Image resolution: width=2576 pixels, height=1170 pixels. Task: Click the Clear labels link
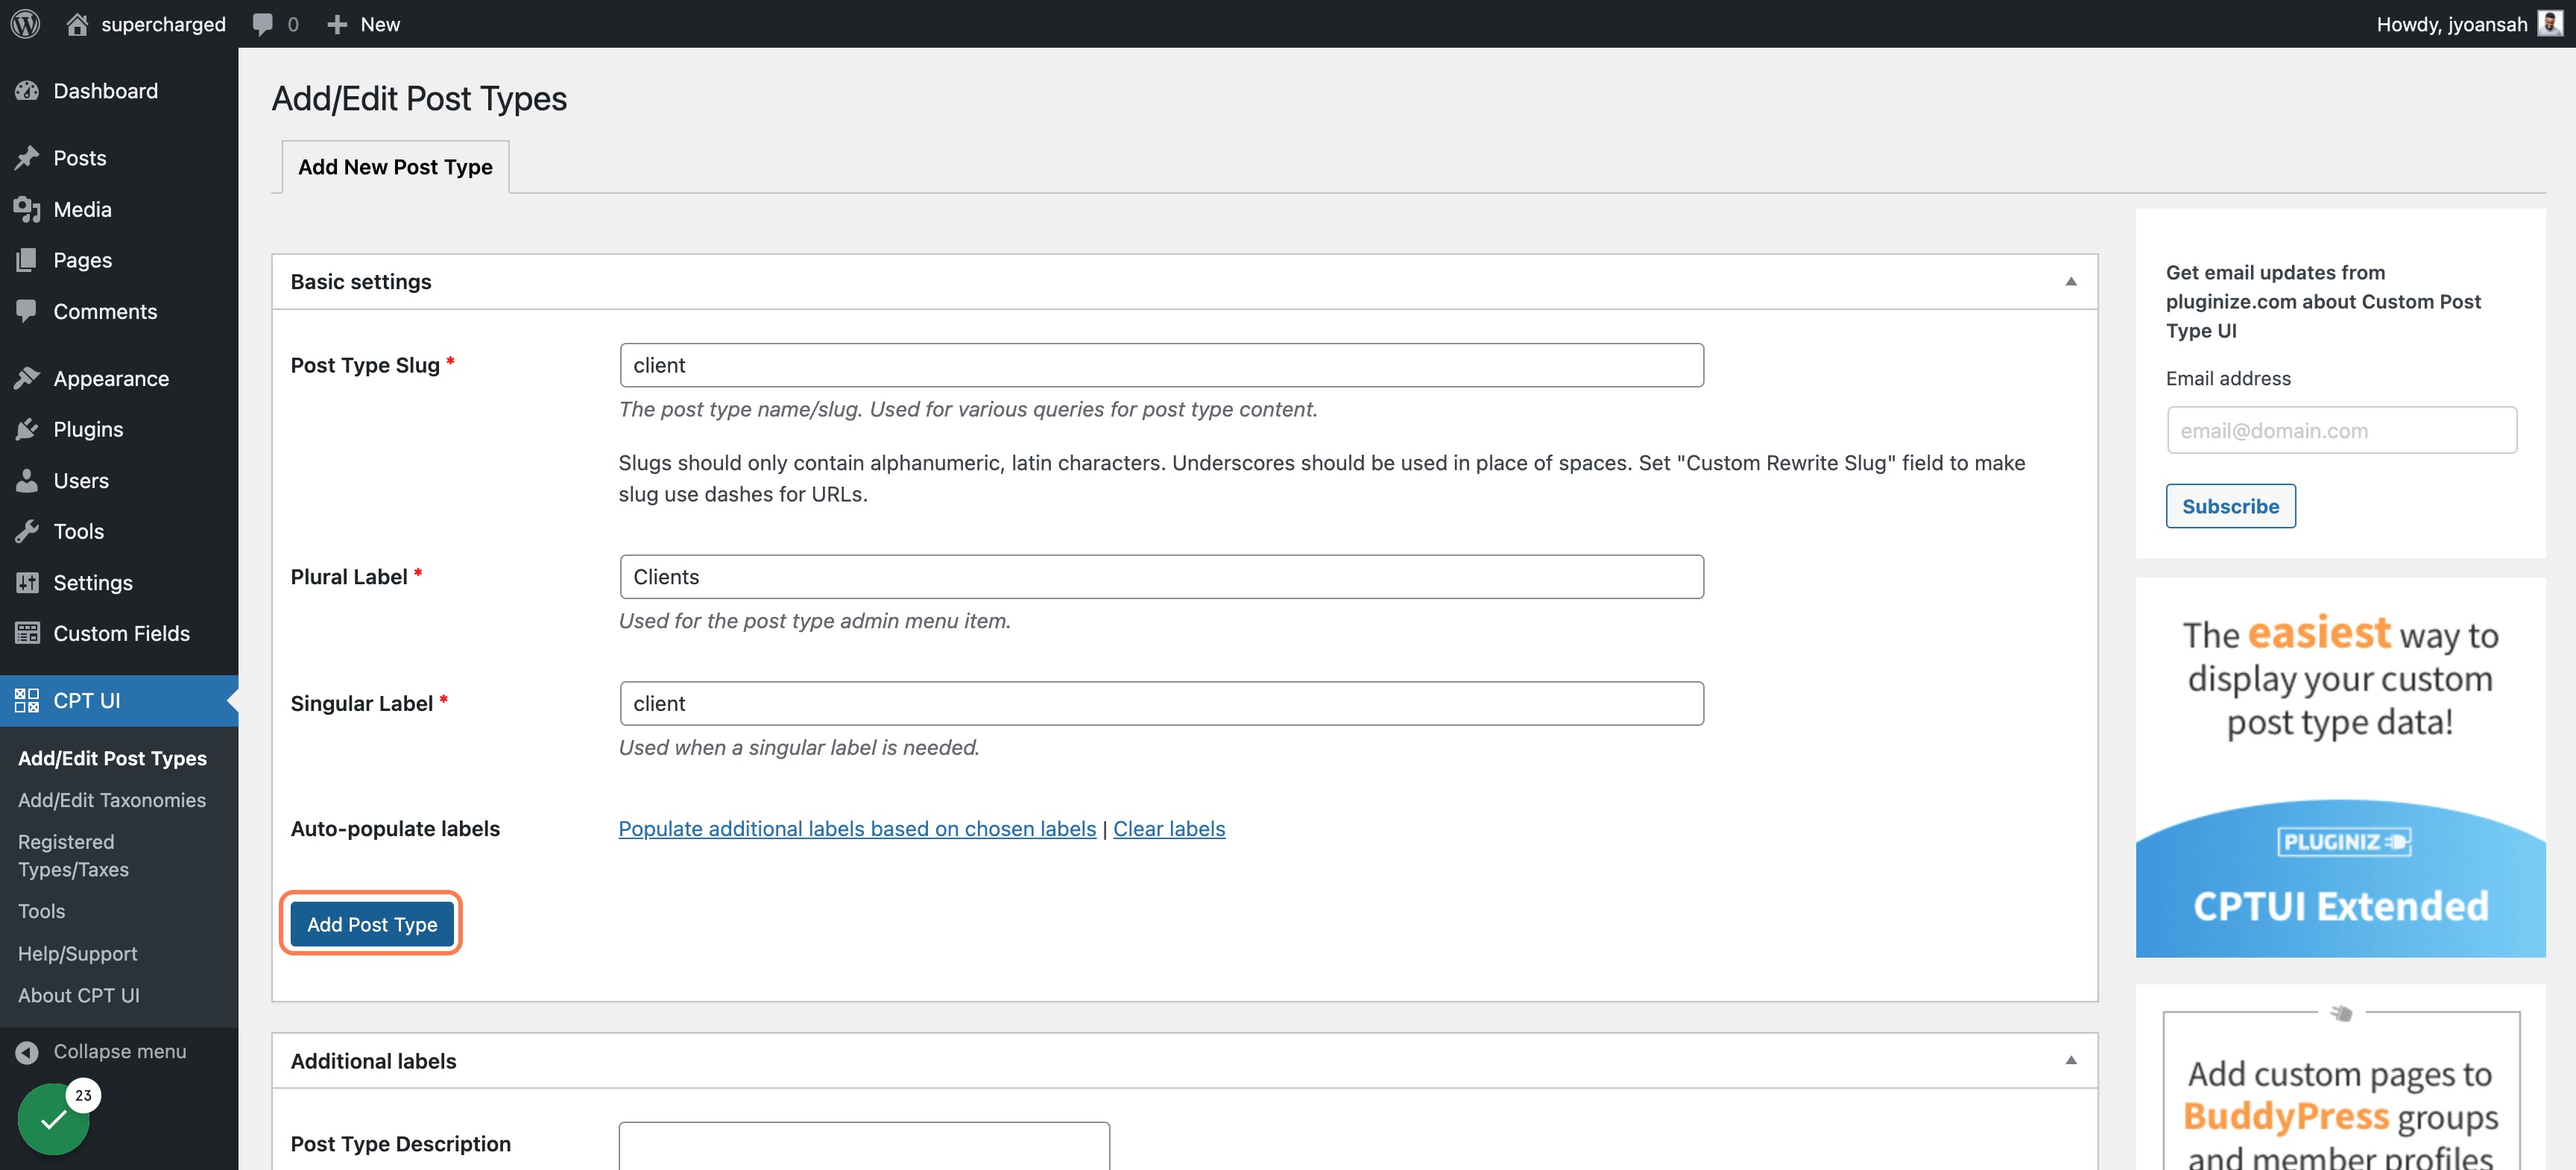pos(1169,829)
